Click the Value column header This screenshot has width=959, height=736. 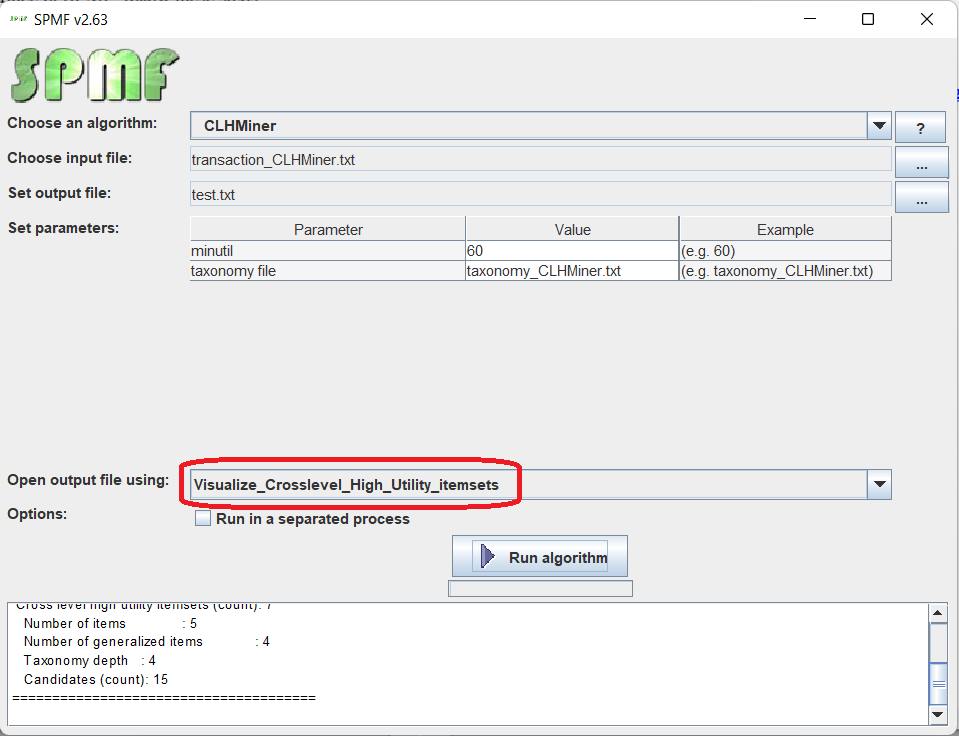point(572,230)
